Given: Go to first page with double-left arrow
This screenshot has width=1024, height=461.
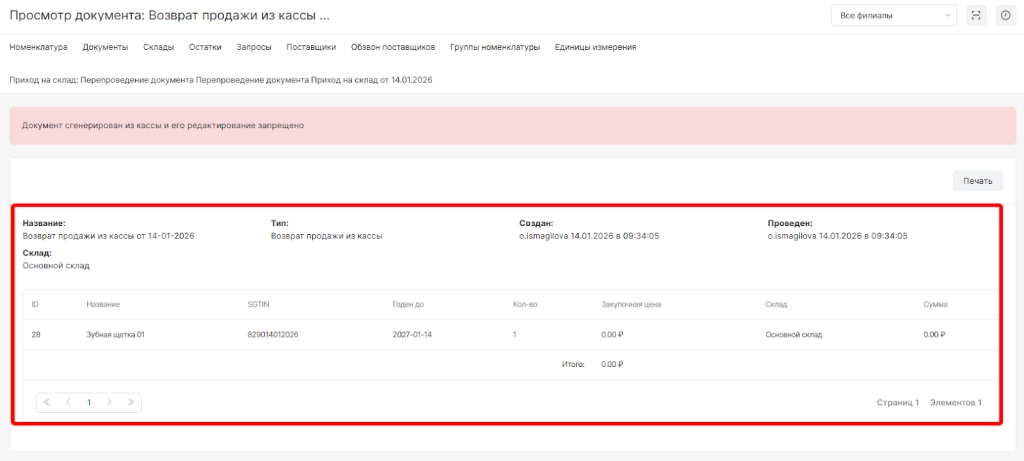Looking at the screenshot, I should point(47,402).
